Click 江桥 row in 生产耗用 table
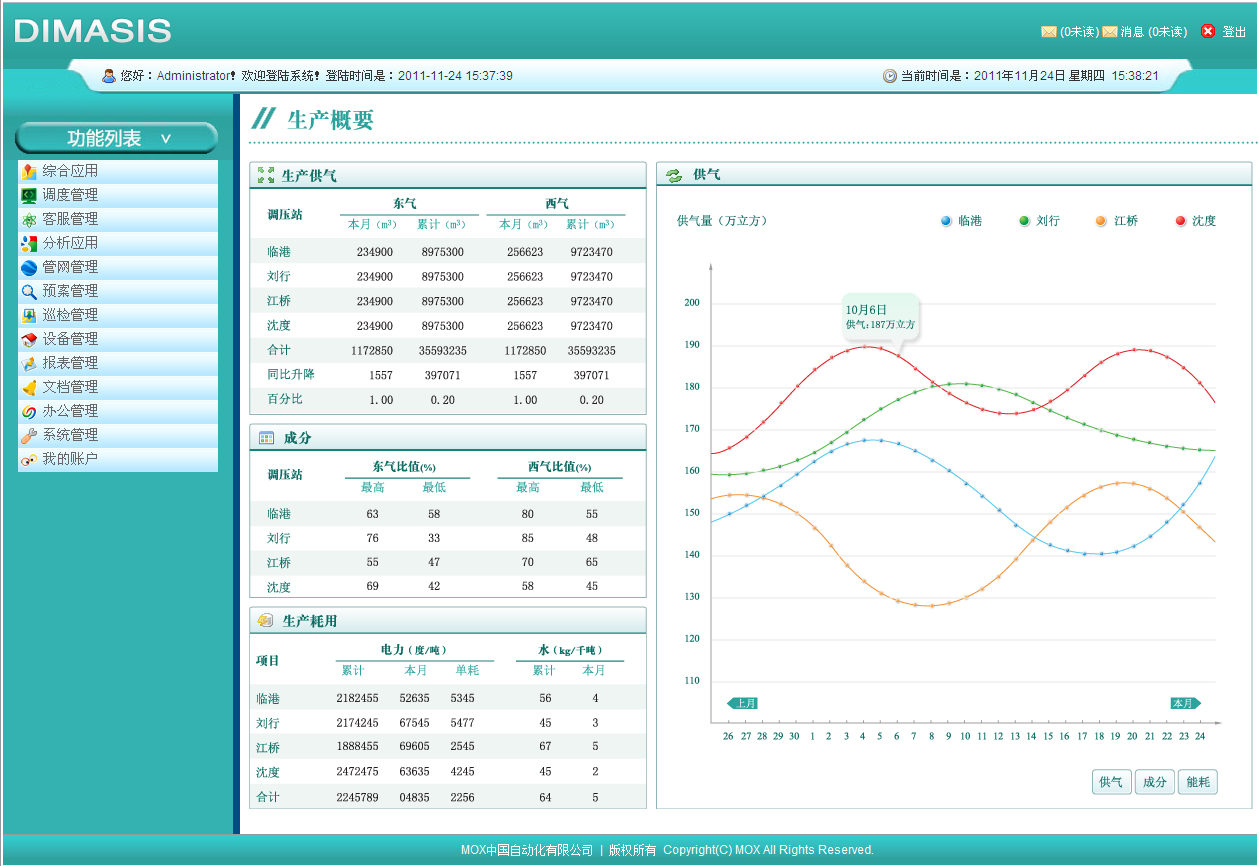1259x866 pixels. tap(447, 747)
